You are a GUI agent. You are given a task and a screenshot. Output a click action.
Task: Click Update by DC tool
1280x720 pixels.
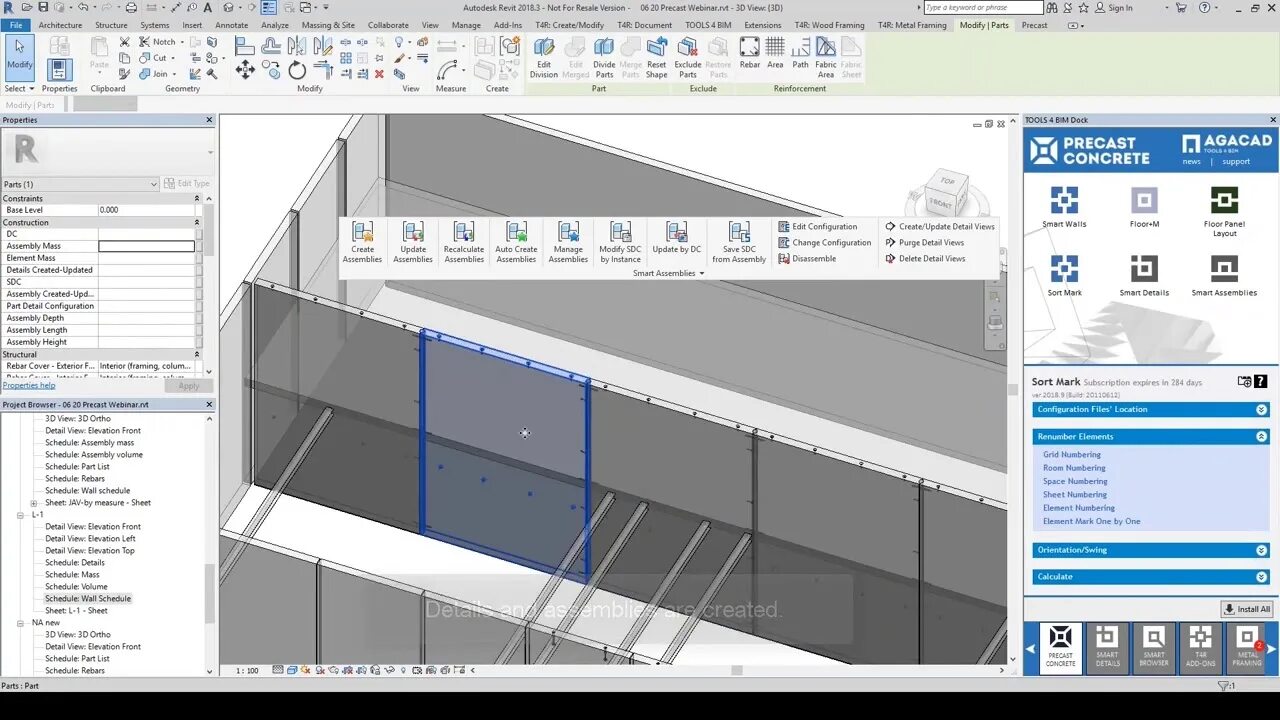click(x=677, y=238)
